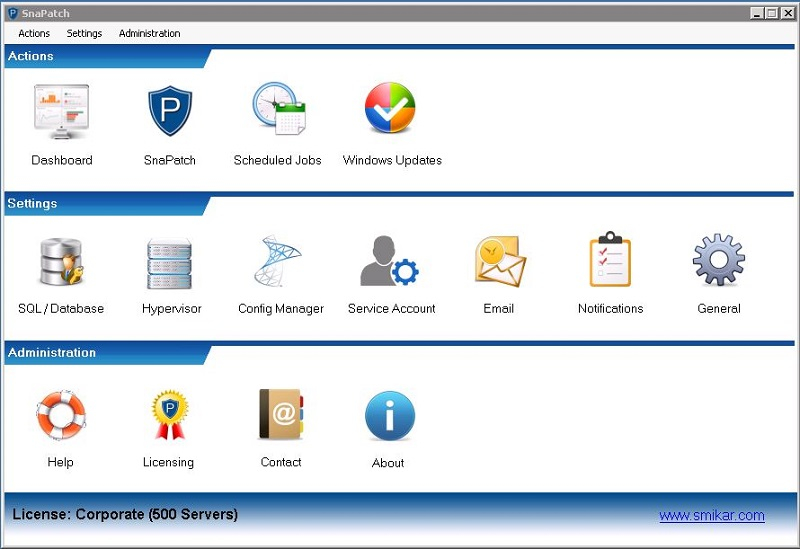Open Hypervisor server stack icon
The height and width of the screenshot is (549, 800).
[x=169, y=263]
